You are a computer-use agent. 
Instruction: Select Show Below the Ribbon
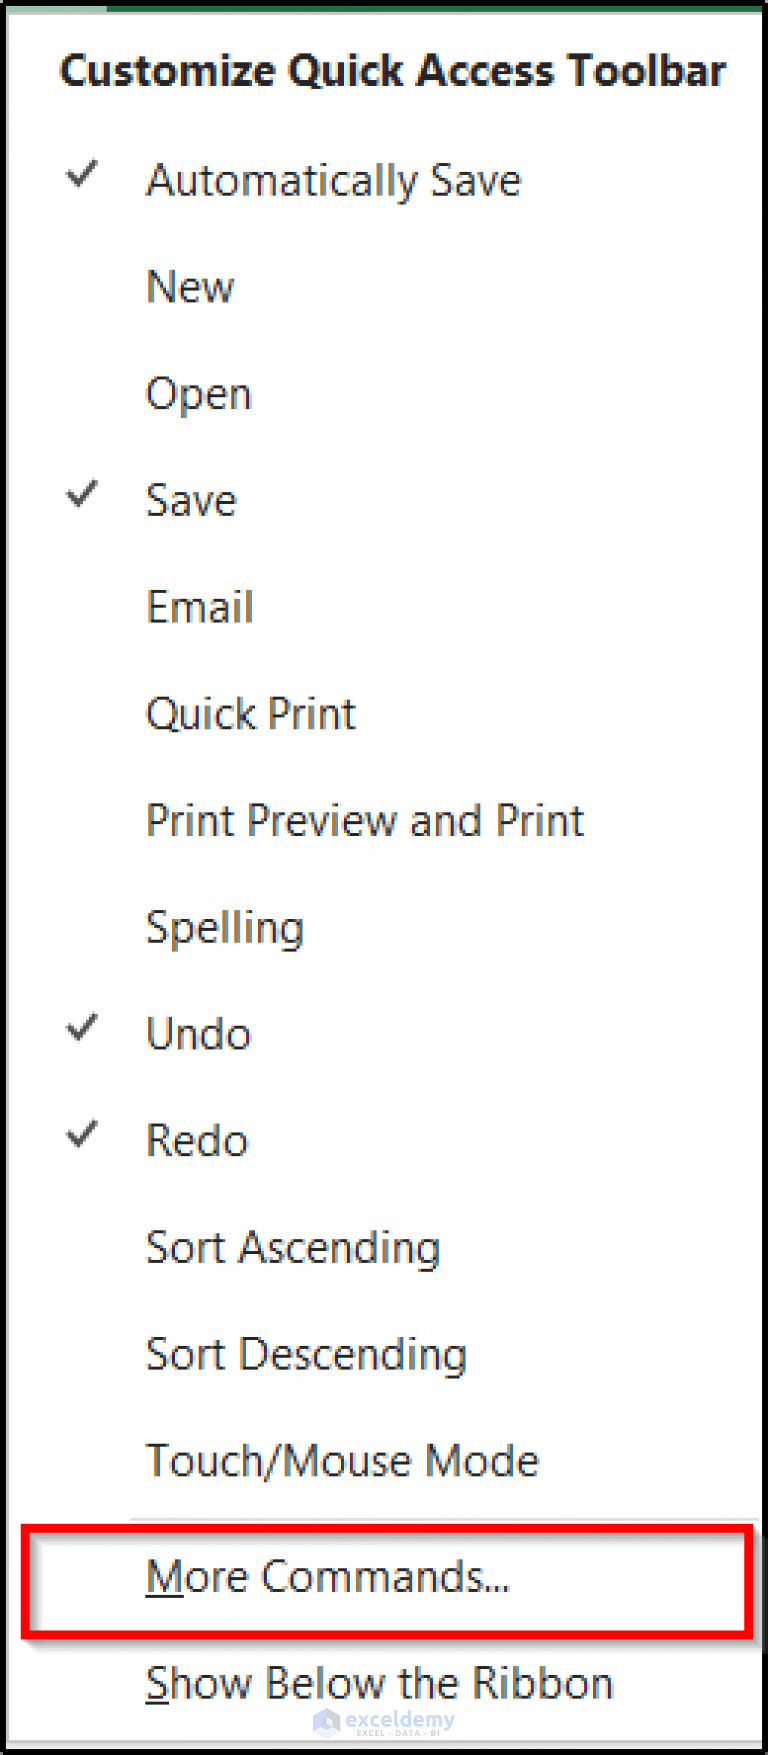pyautogui.click(x=379, y=1683)
